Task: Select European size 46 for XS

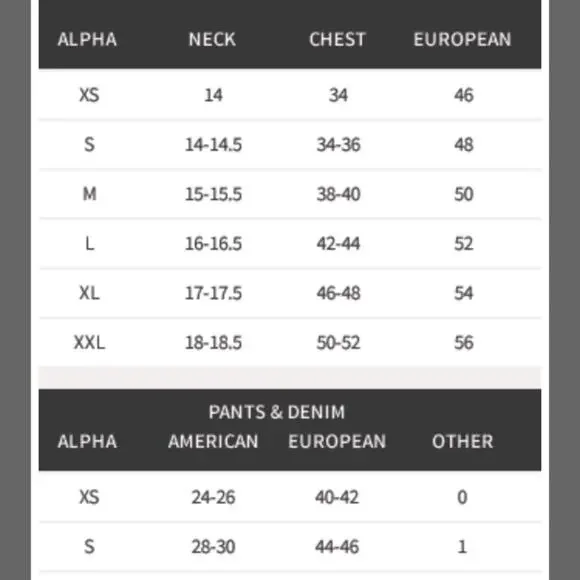Action: tap(463, 95)
